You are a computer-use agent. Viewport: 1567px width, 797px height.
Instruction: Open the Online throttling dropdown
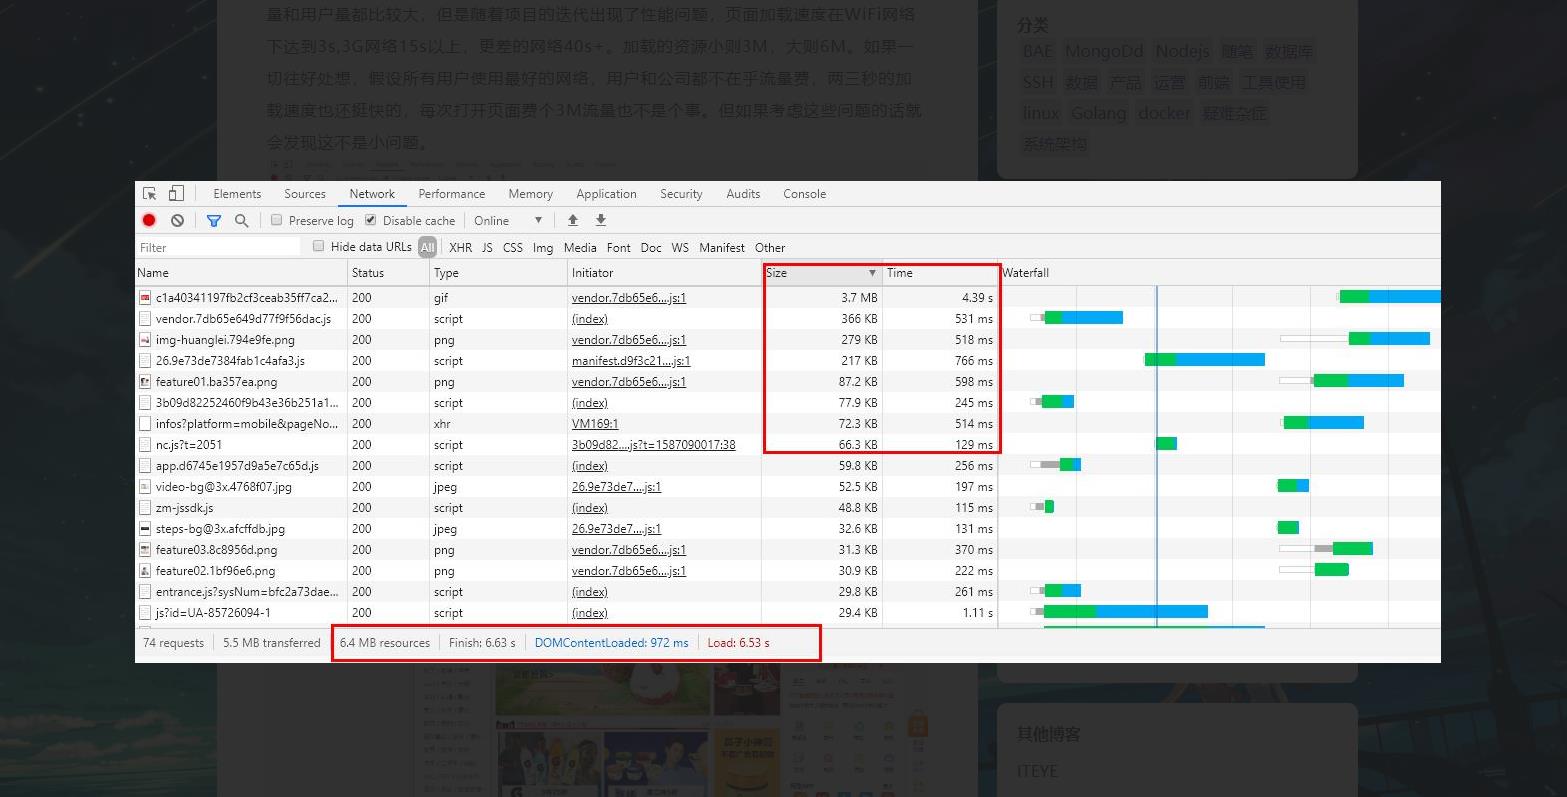pyautogui.click(x=508, y=221)
